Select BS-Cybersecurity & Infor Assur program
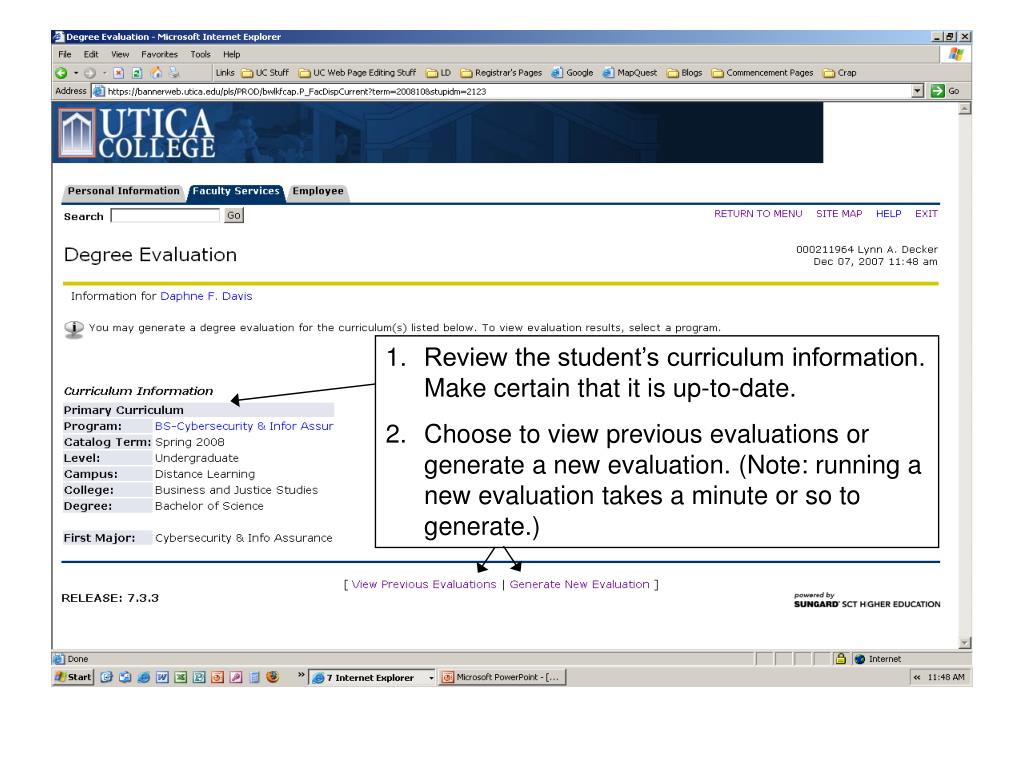The image size is (1024, 768). (x=244, y=426)
